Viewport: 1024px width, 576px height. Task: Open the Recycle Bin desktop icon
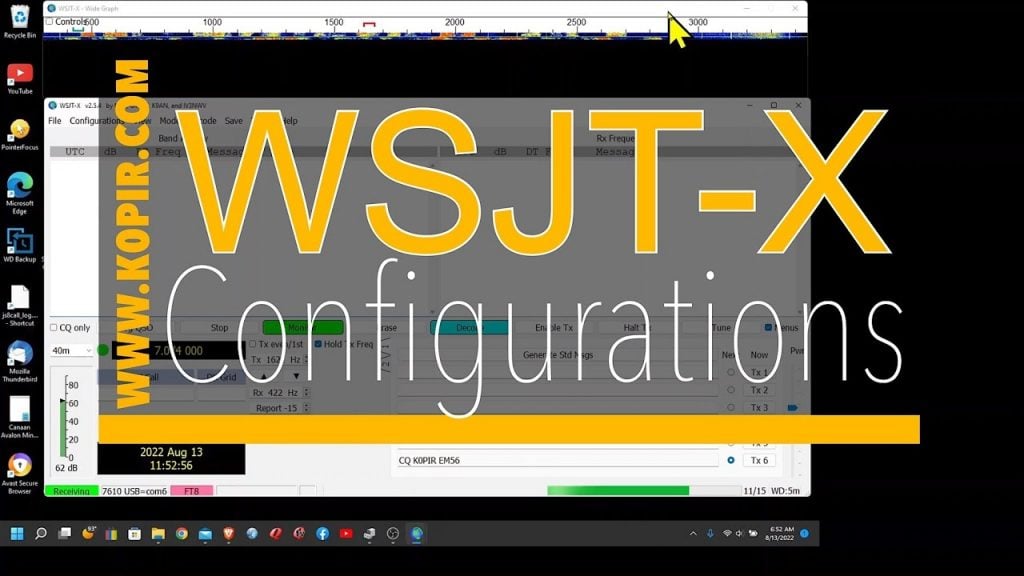pos(20,21)
